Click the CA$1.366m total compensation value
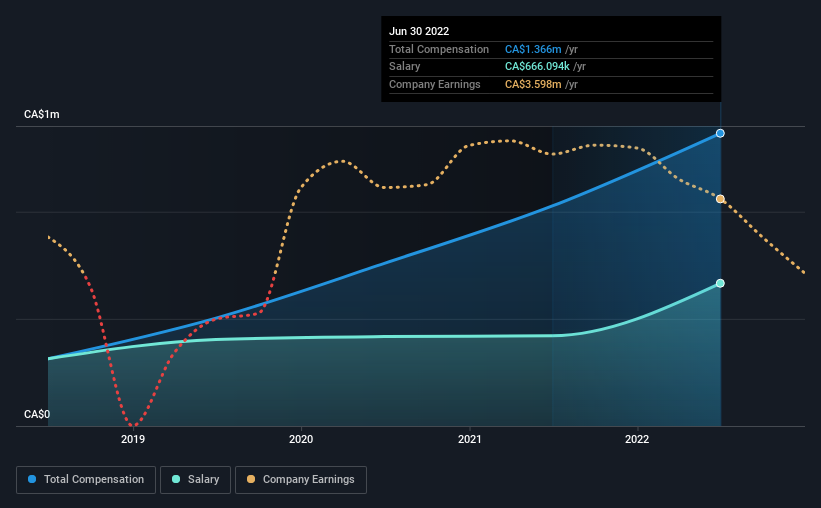This screenshot has height=508, width=821. (533, 49)
